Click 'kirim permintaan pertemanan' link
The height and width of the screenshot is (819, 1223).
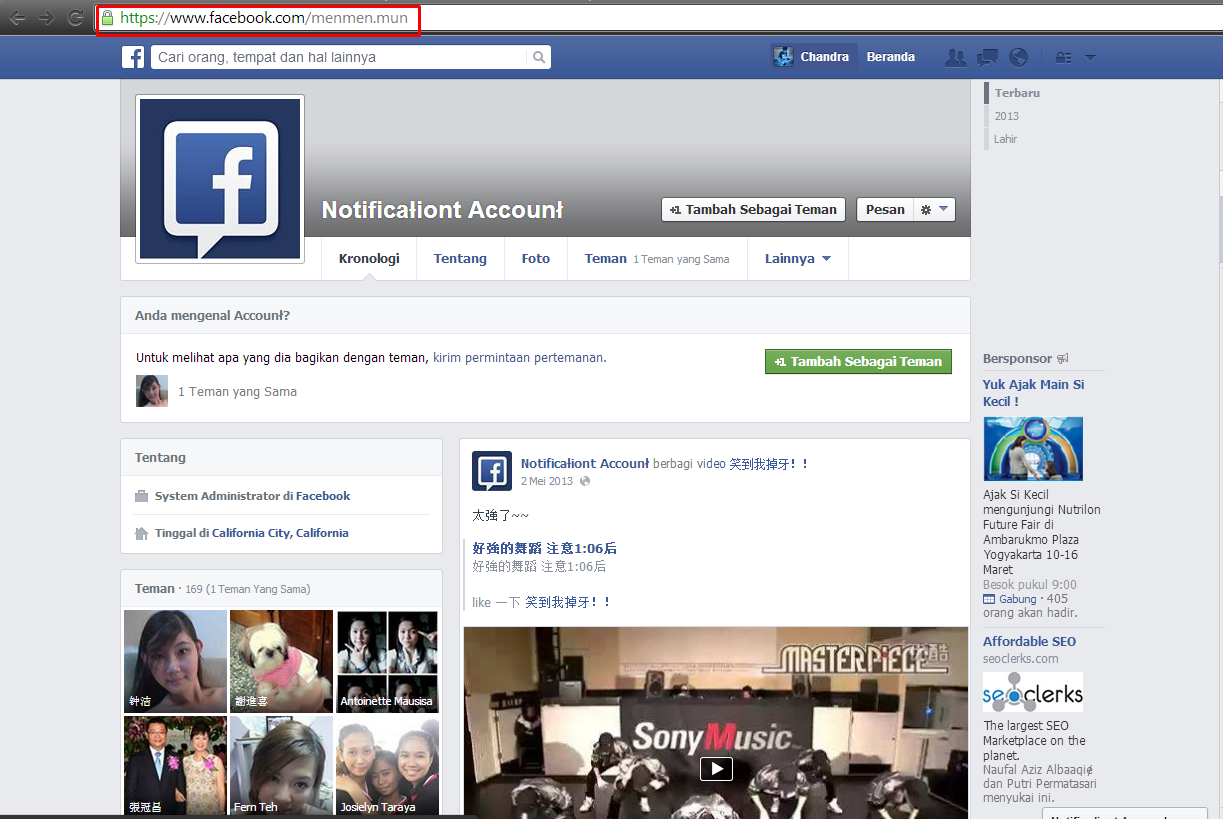coord(518,357)
